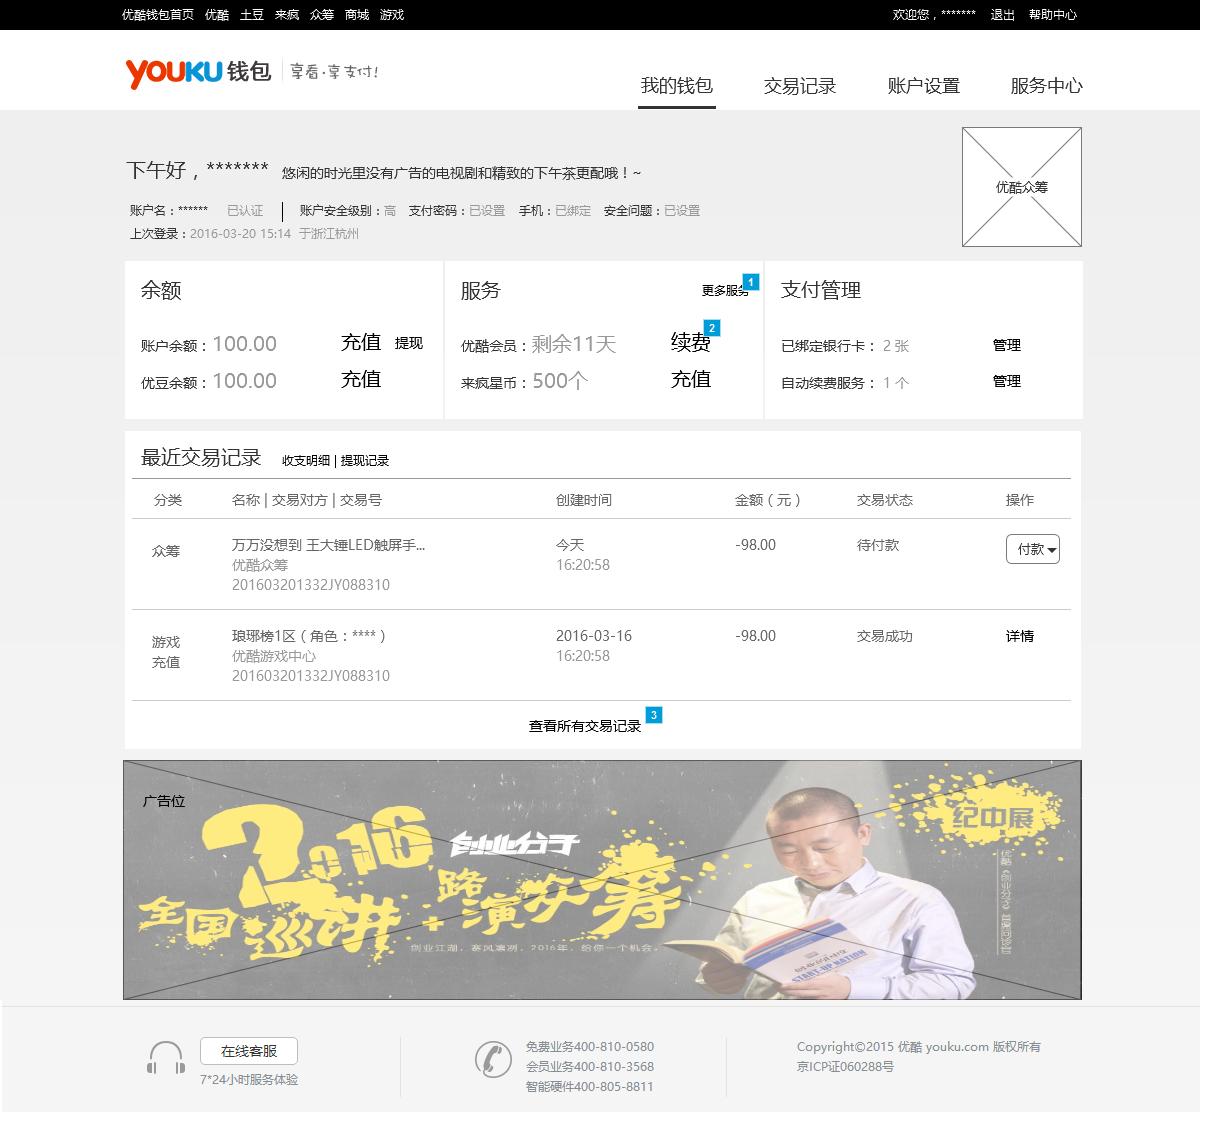Switch to 交易记录 tab

tap(799, 86)
